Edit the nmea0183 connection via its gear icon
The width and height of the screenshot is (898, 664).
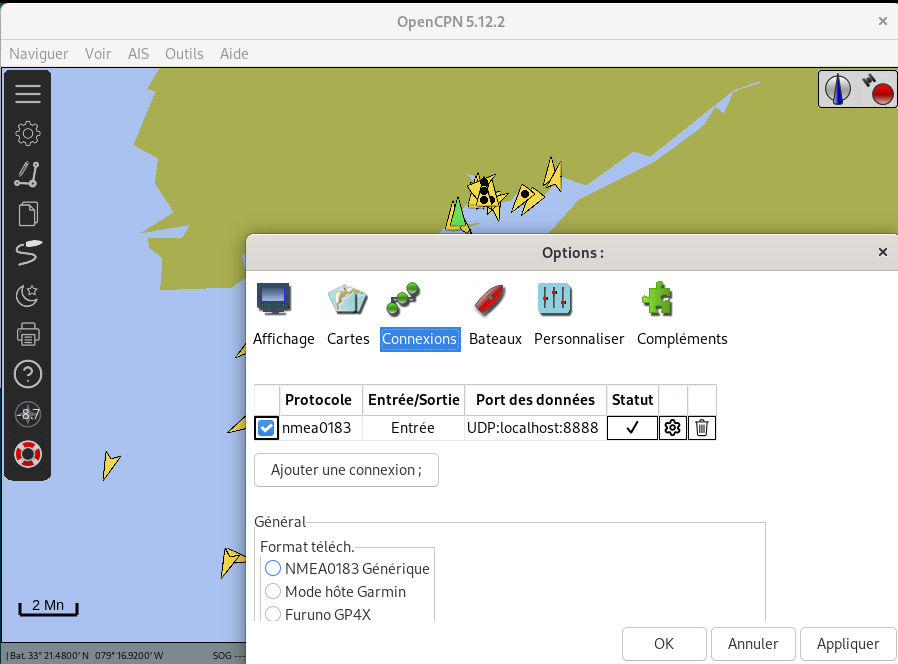pyautogui.click(x=671, y=428)
